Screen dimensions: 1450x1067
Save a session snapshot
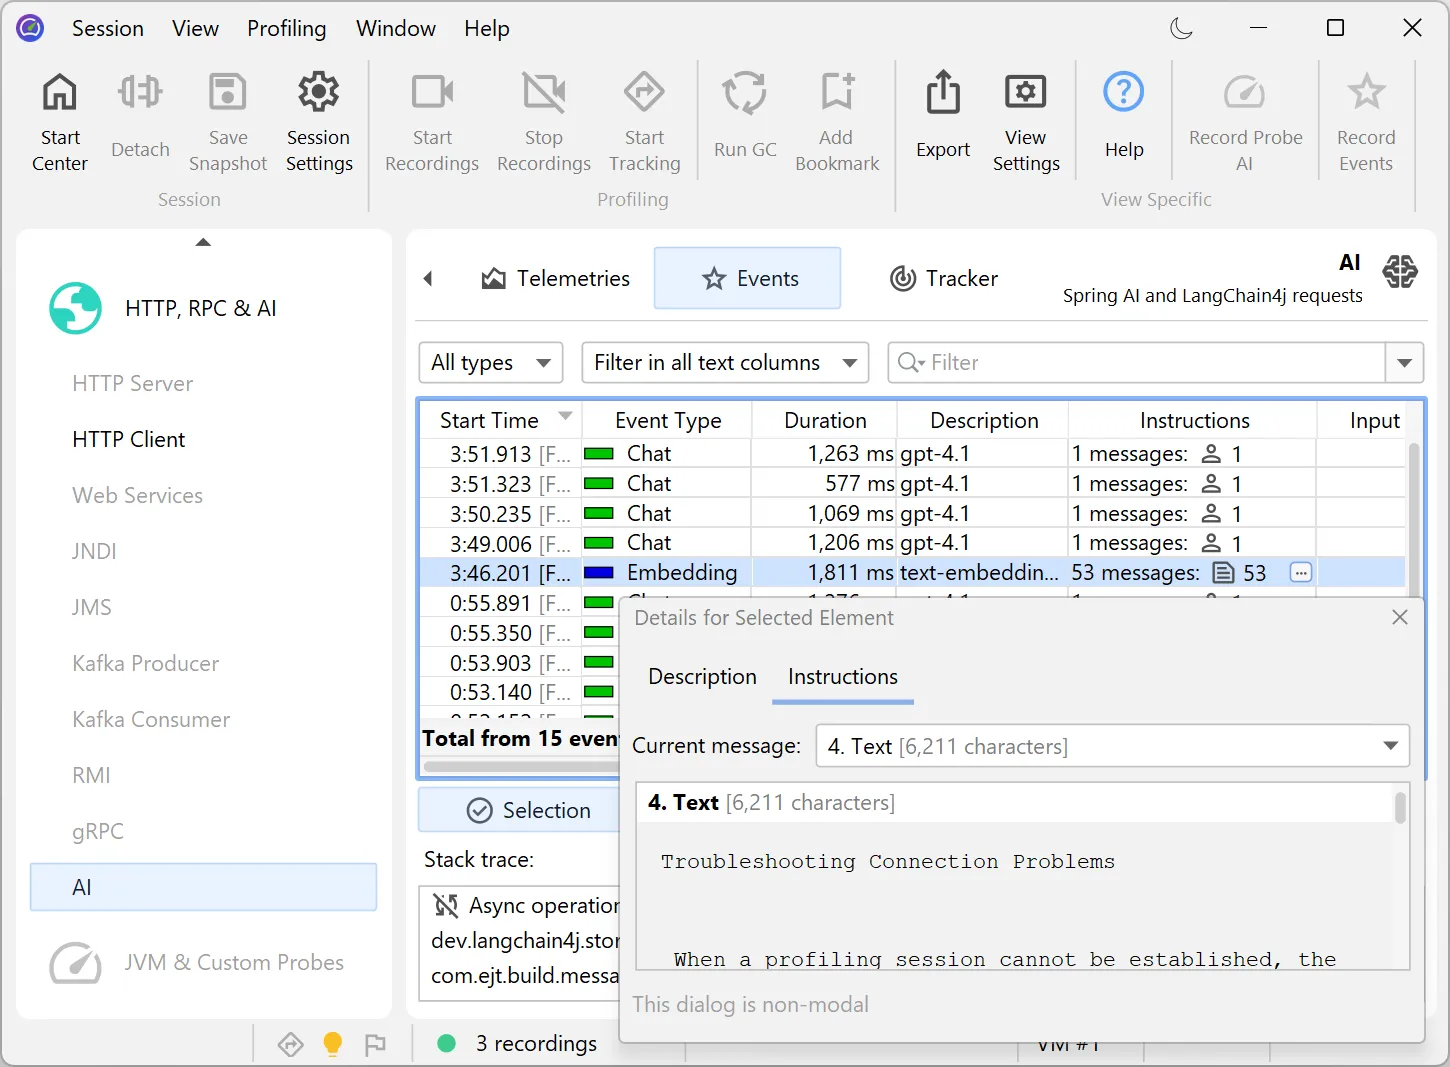227,120
